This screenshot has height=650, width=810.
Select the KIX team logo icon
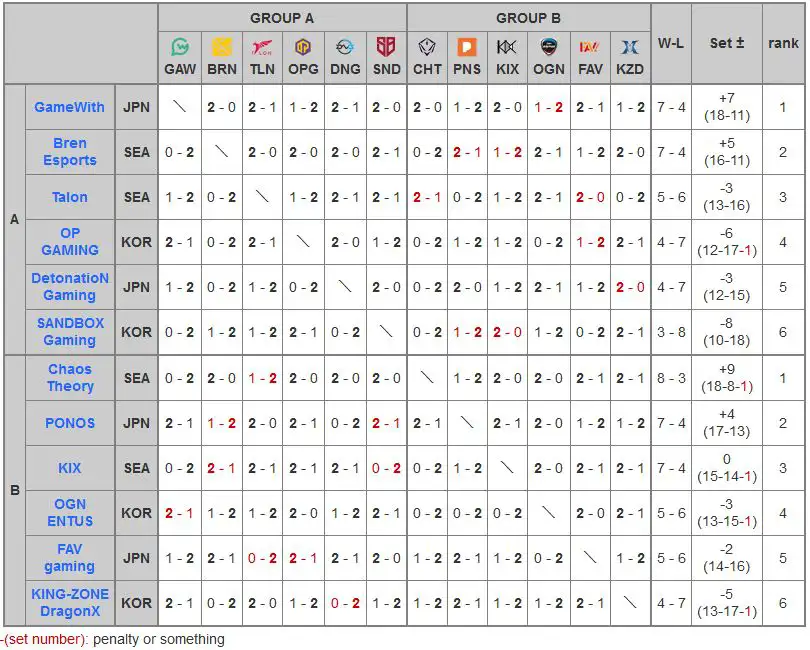508,46
